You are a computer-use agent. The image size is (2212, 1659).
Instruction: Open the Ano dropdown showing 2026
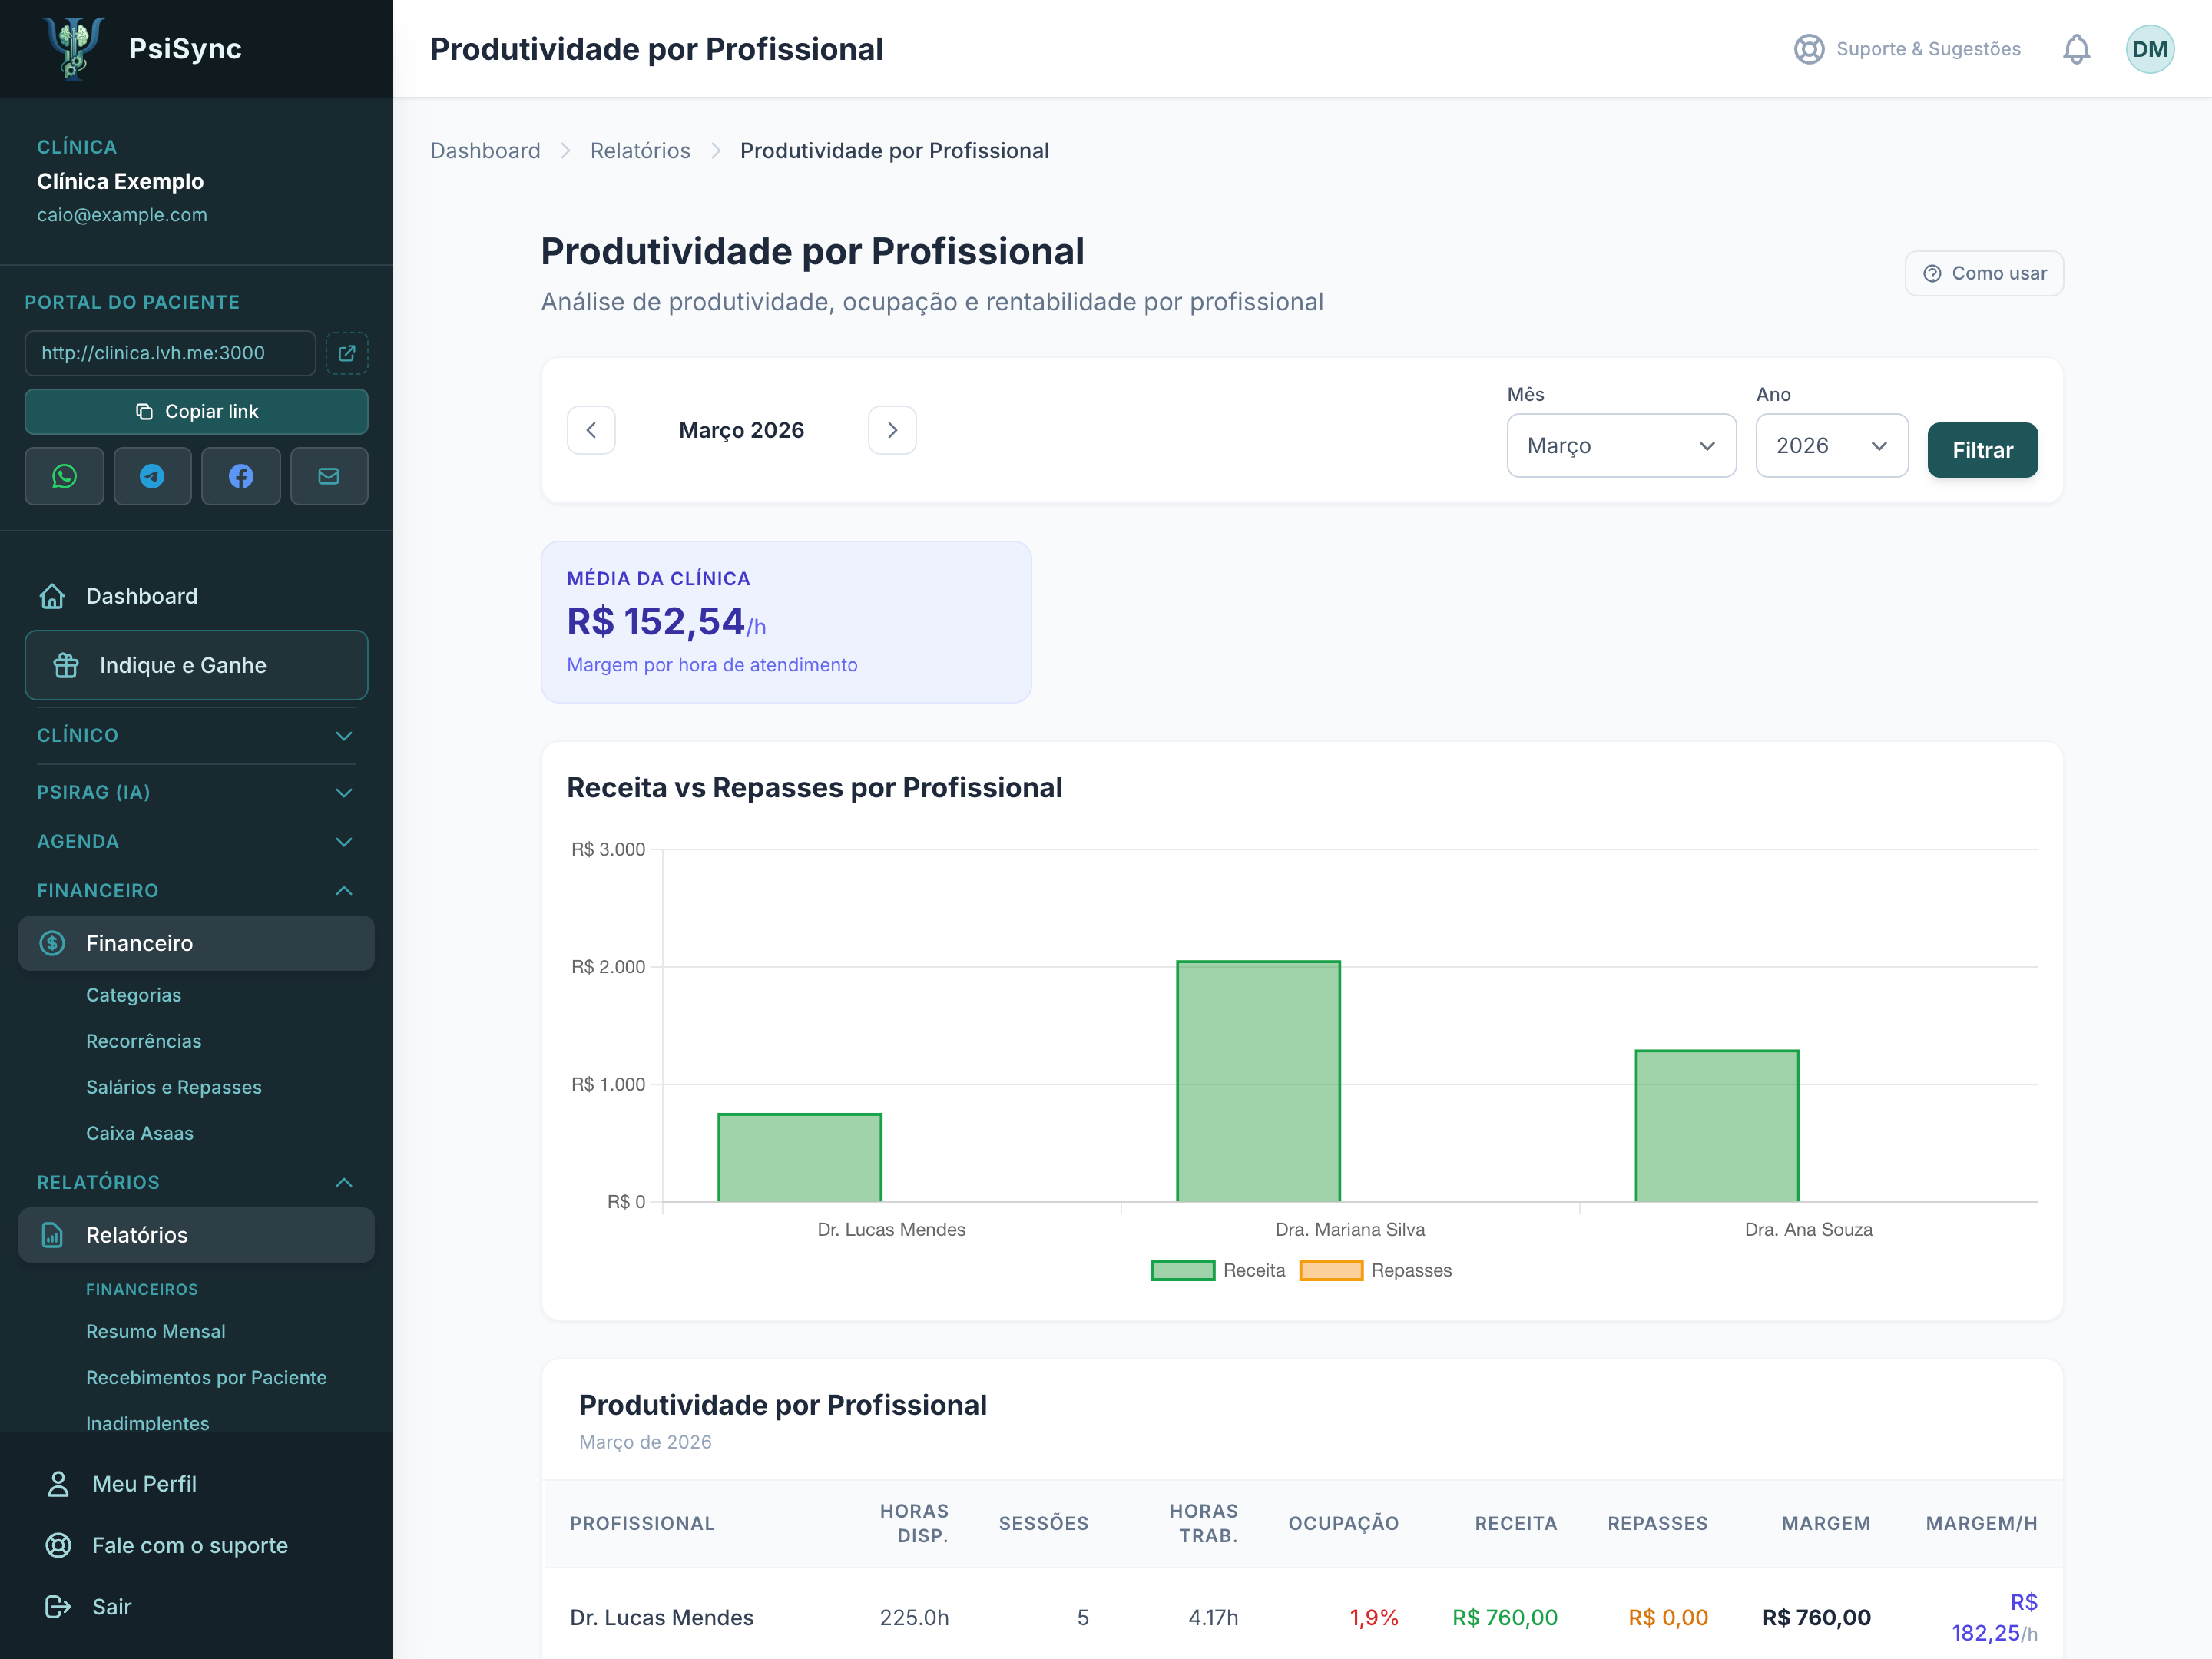tap(1832, 446)
